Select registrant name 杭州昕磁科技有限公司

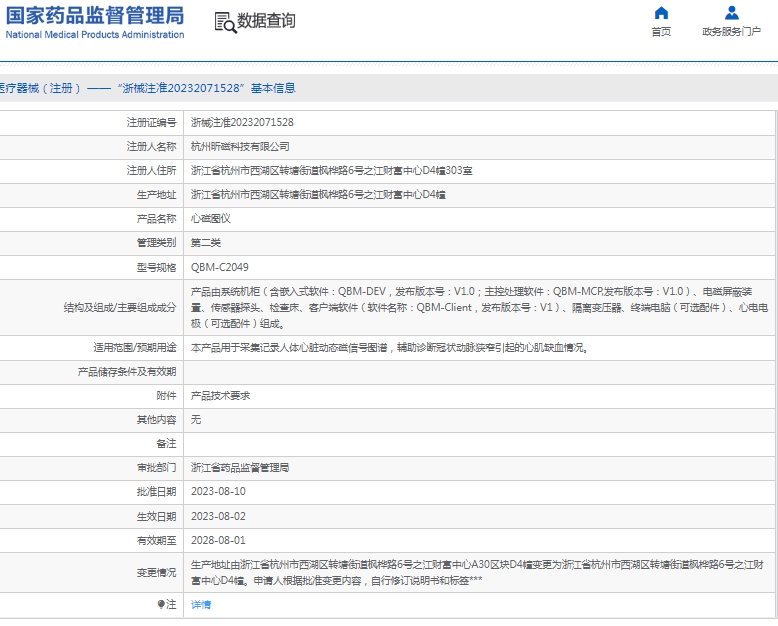[240, 147]
